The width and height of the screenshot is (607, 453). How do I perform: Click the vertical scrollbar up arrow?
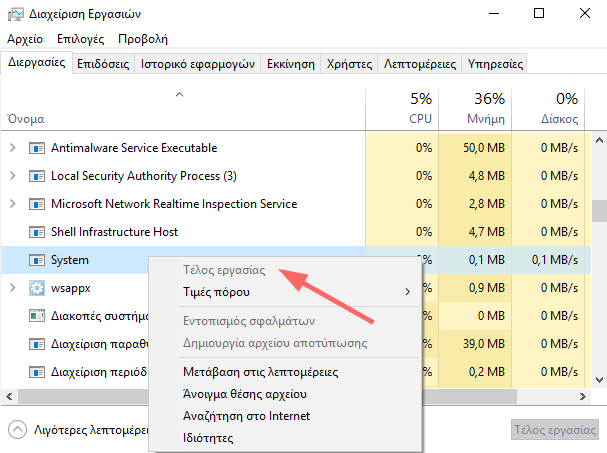pos(599,141)
